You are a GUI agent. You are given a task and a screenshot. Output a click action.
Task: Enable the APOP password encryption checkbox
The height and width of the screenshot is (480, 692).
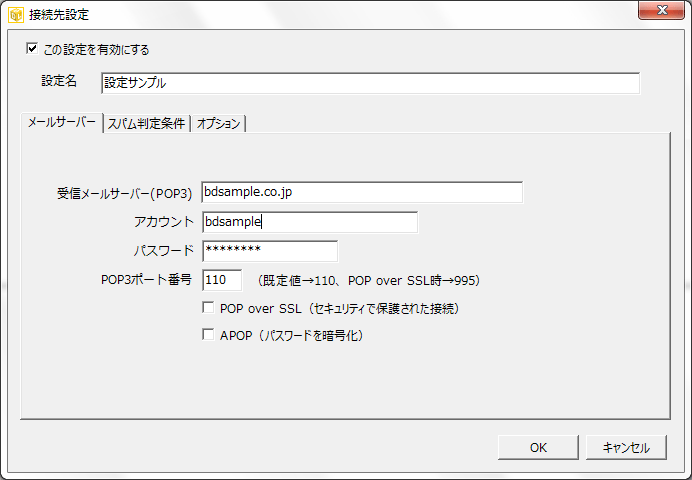click(x=208, y=334)
